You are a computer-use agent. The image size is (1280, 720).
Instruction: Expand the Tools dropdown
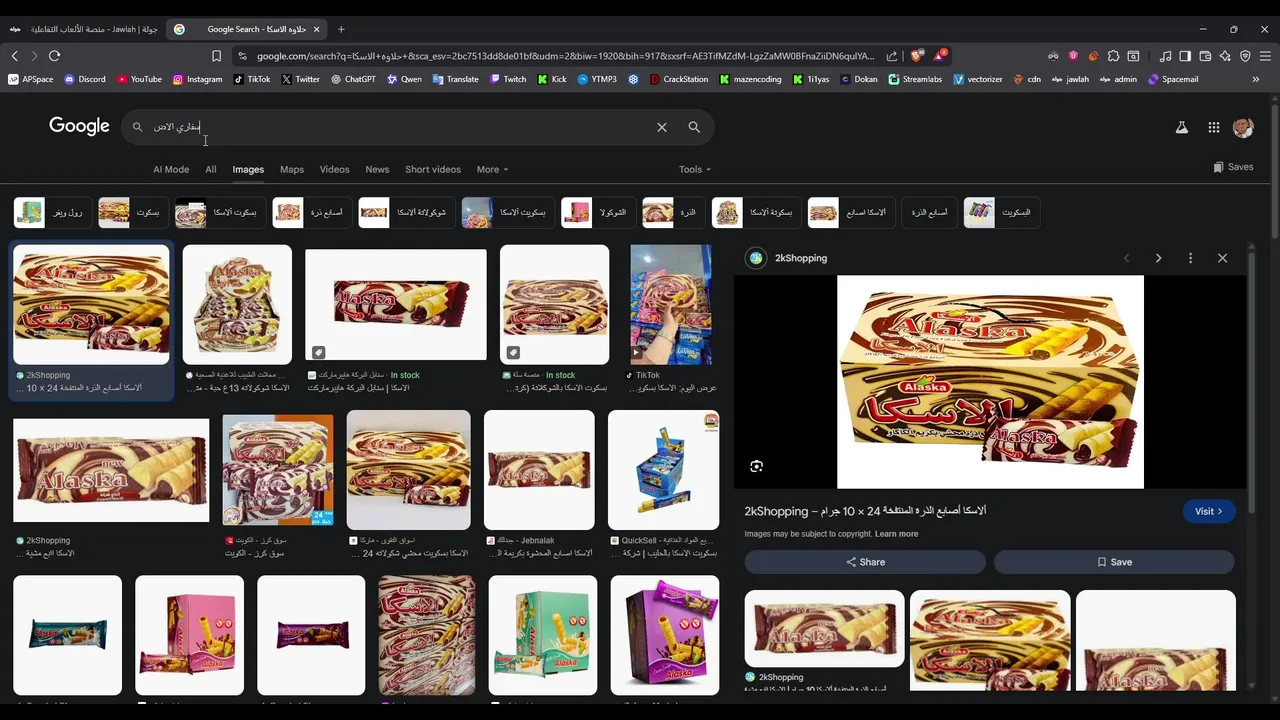click(x=695, y=169)
